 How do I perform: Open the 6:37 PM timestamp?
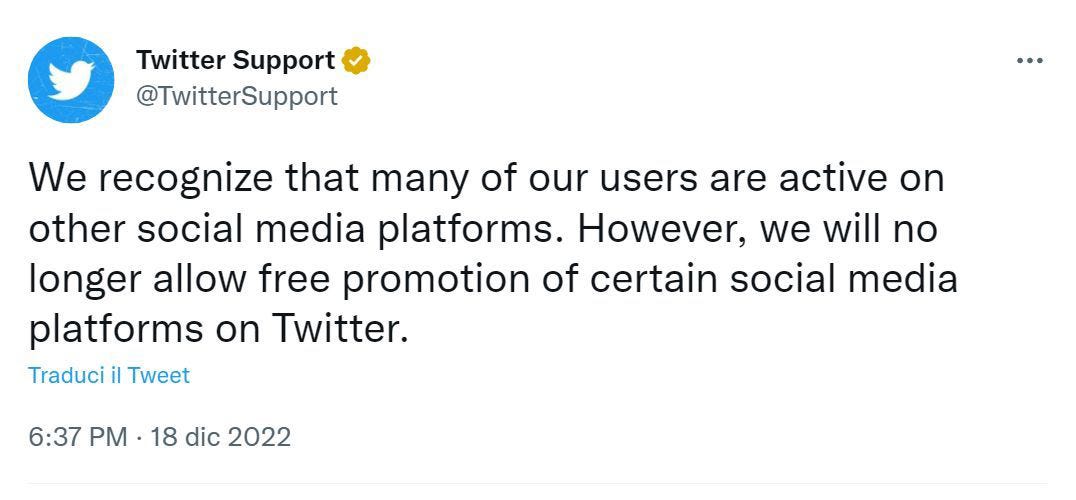coord(78,437)
